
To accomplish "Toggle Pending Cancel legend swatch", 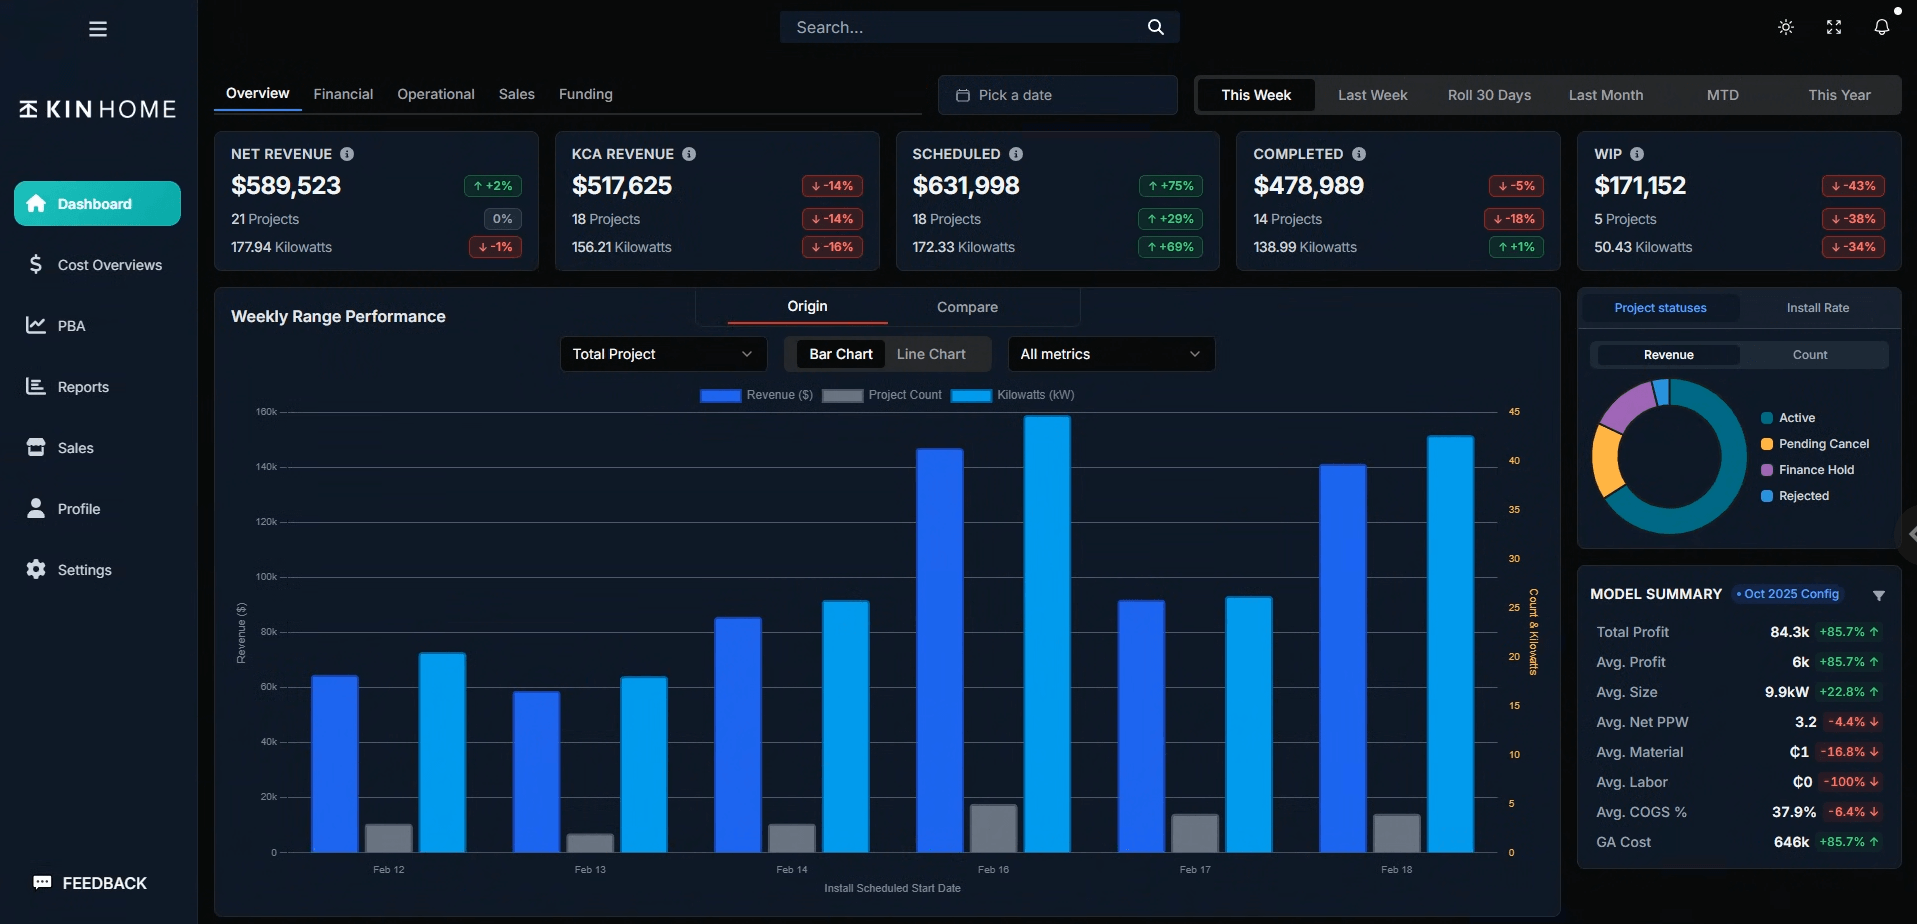I will click(1767, 444).
